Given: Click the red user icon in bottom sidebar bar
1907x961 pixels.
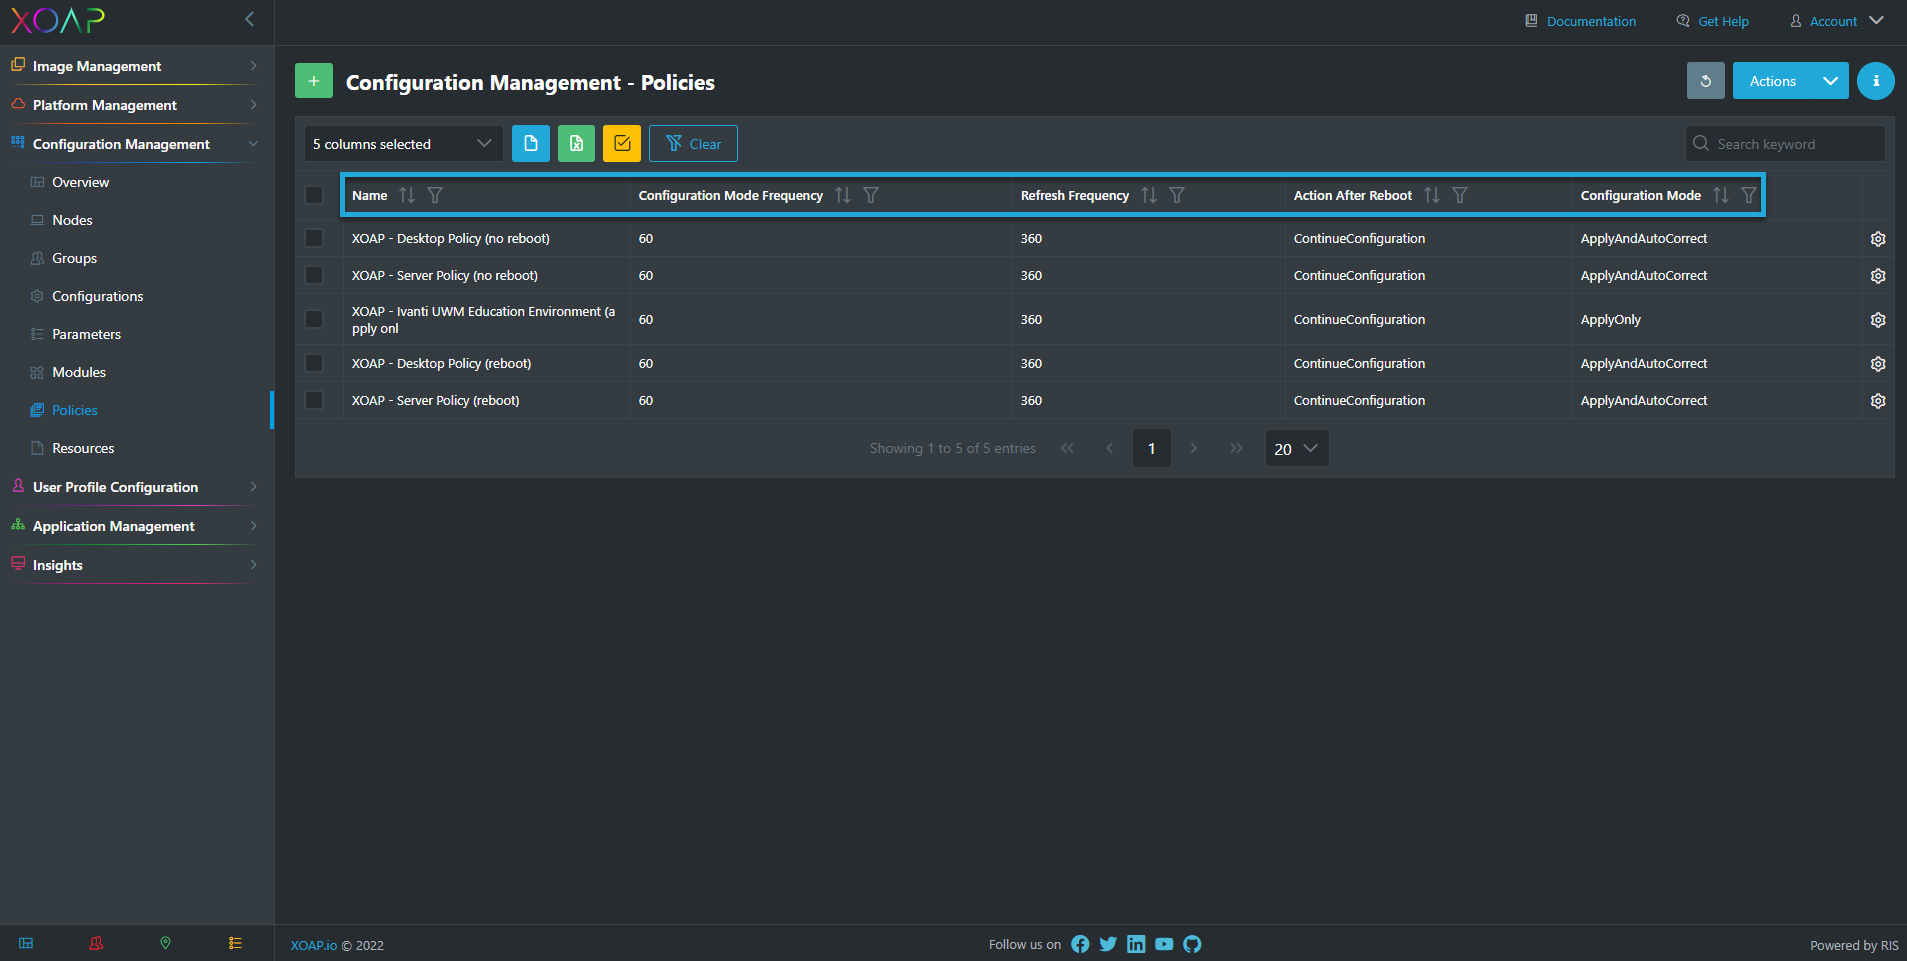Looking at the screenshot, I should (x=96, y=943).
